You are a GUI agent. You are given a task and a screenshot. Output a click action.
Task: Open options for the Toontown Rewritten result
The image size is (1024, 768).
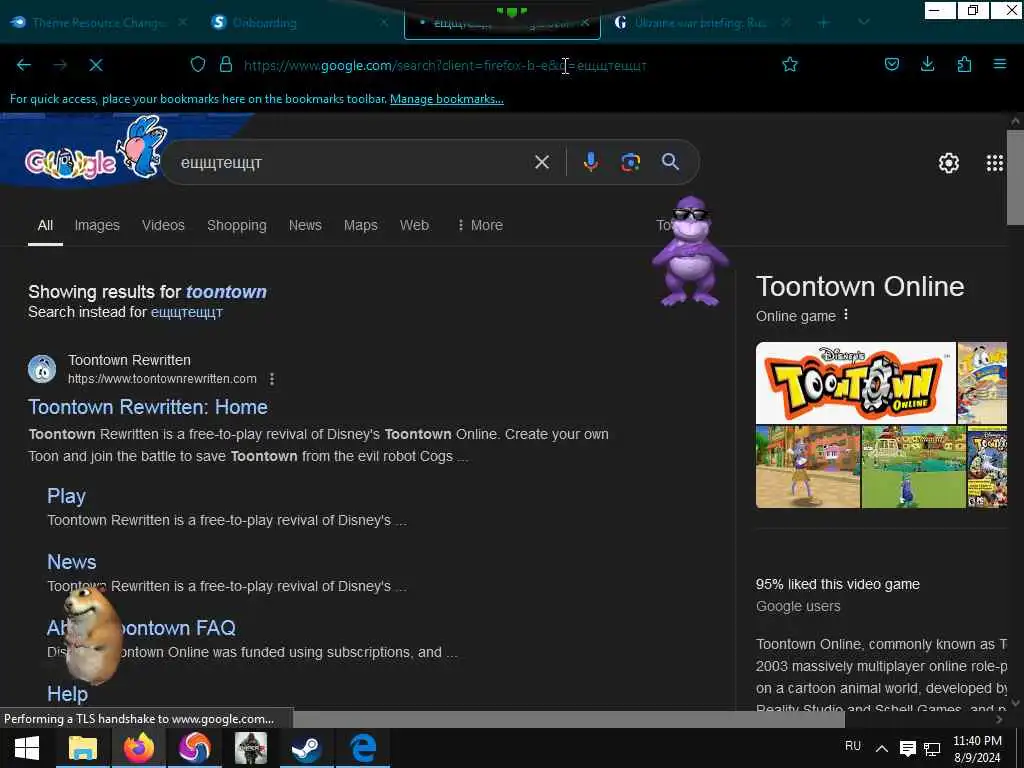pos(272,379)
